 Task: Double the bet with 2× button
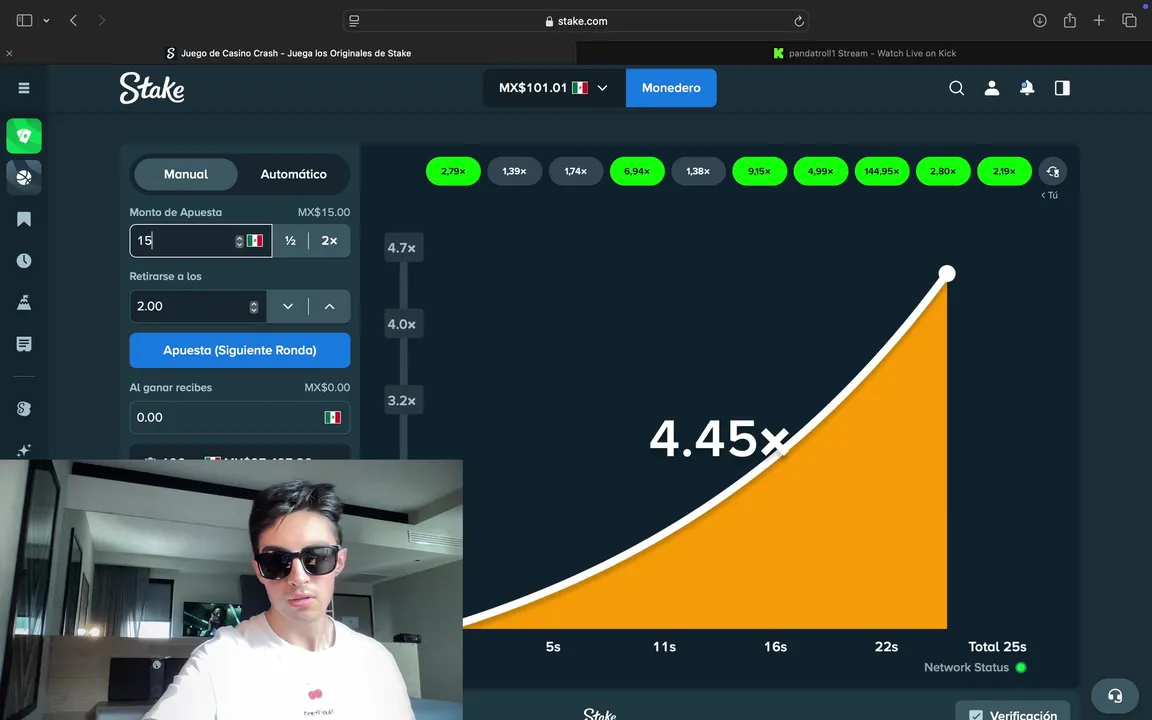tap(329, 241)
